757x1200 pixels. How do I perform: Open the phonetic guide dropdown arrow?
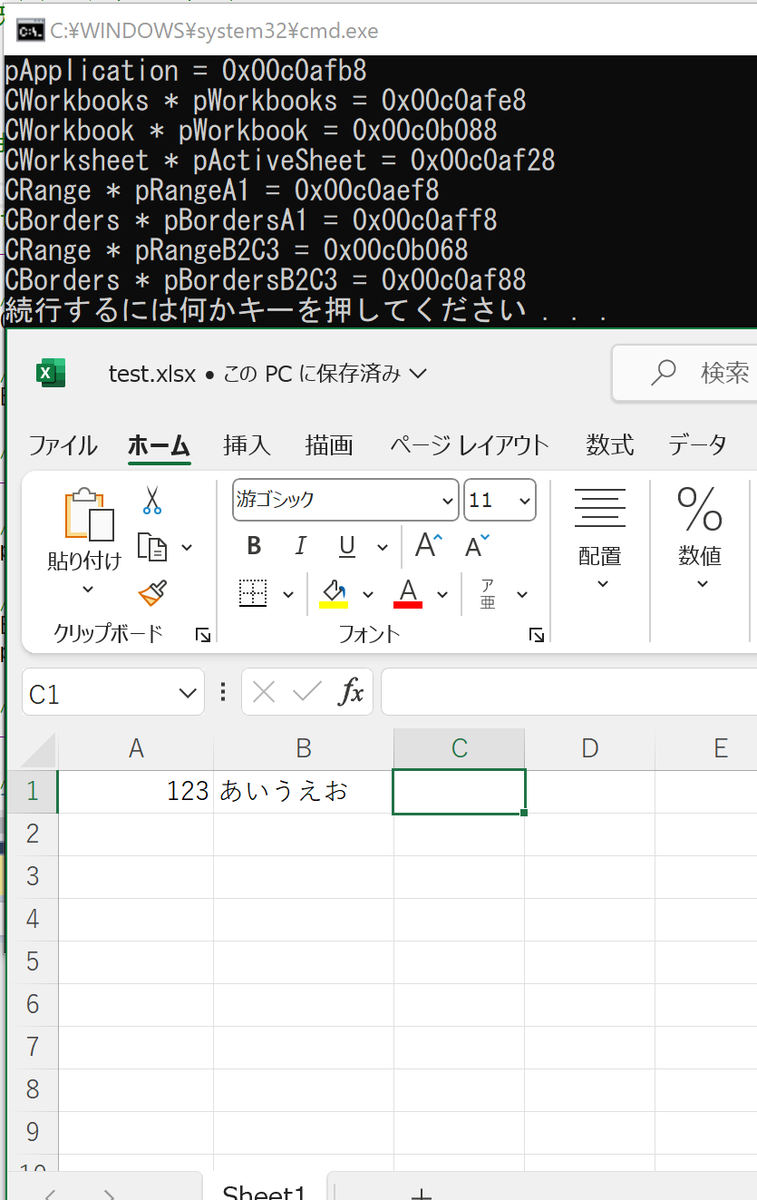click(x=522, y=595)
